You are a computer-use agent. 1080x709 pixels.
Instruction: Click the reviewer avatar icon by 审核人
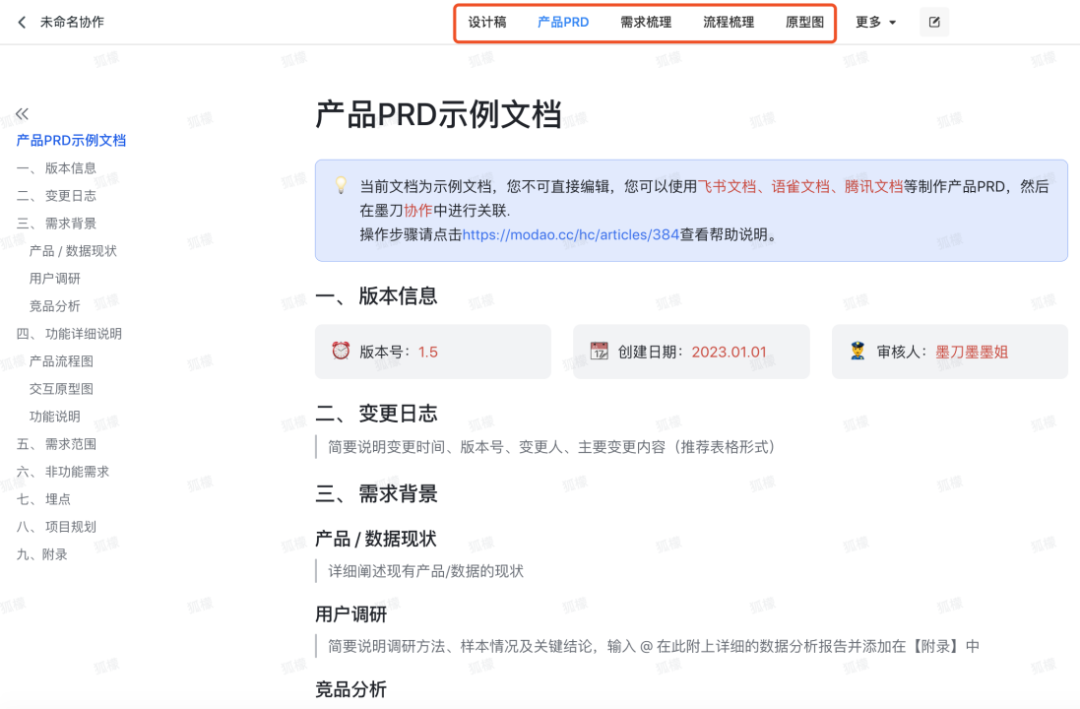[x=858, y=351]
